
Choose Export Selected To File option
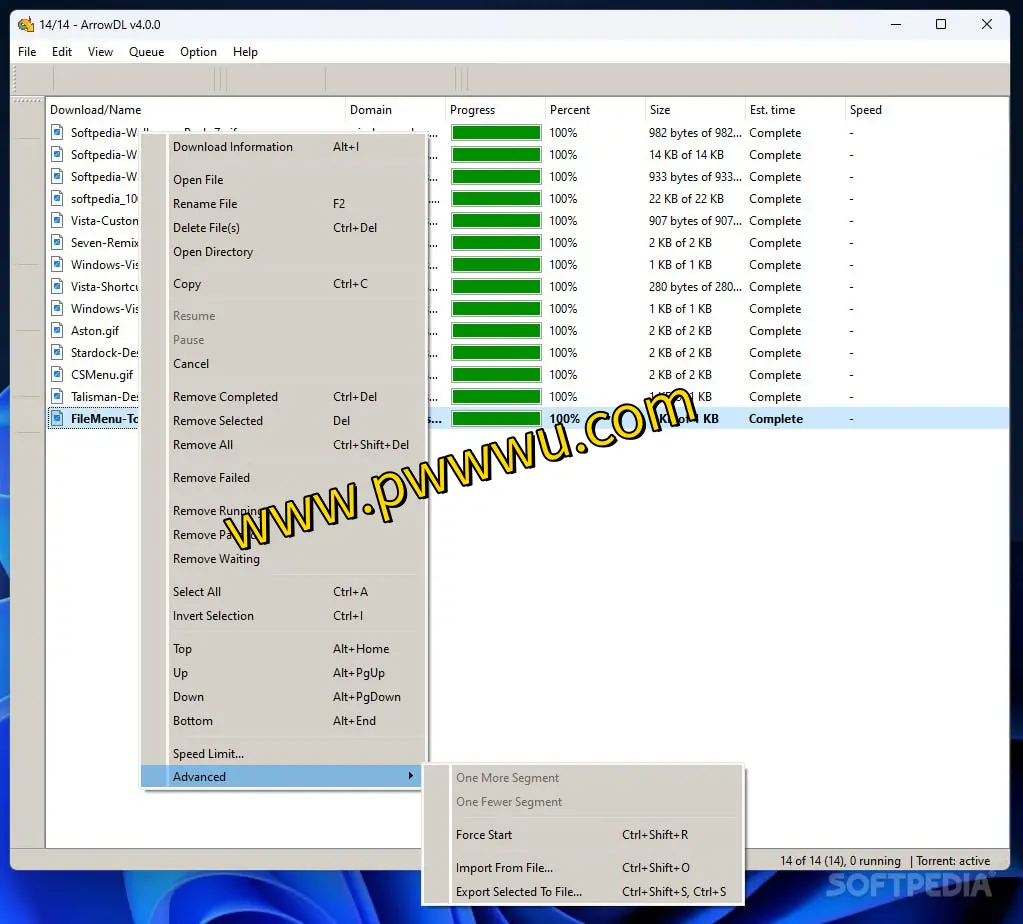click(x=518, y=892)
